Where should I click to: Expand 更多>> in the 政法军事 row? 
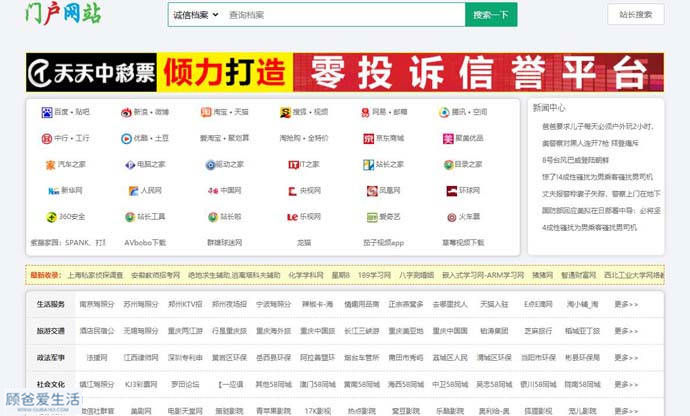pyautogui.click(x=626, y=358)
